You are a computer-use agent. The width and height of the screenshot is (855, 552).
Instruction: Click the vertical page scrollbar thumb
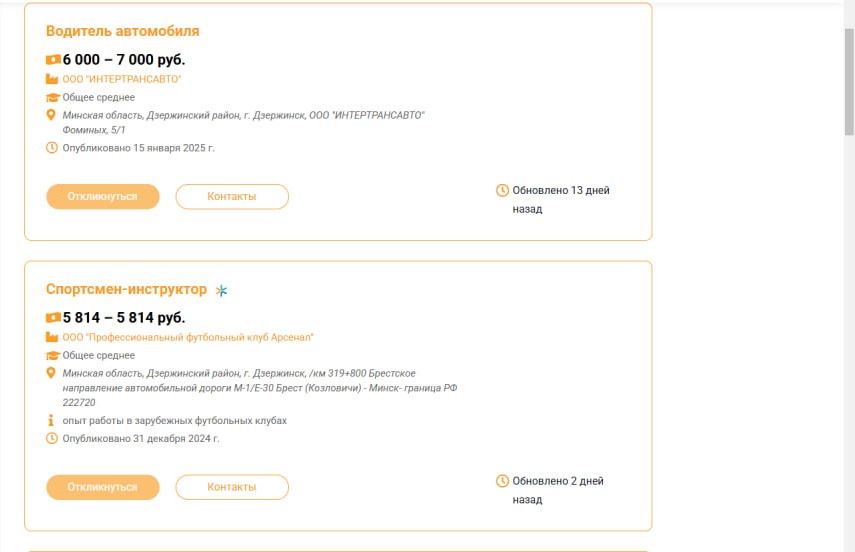point(849,82)
